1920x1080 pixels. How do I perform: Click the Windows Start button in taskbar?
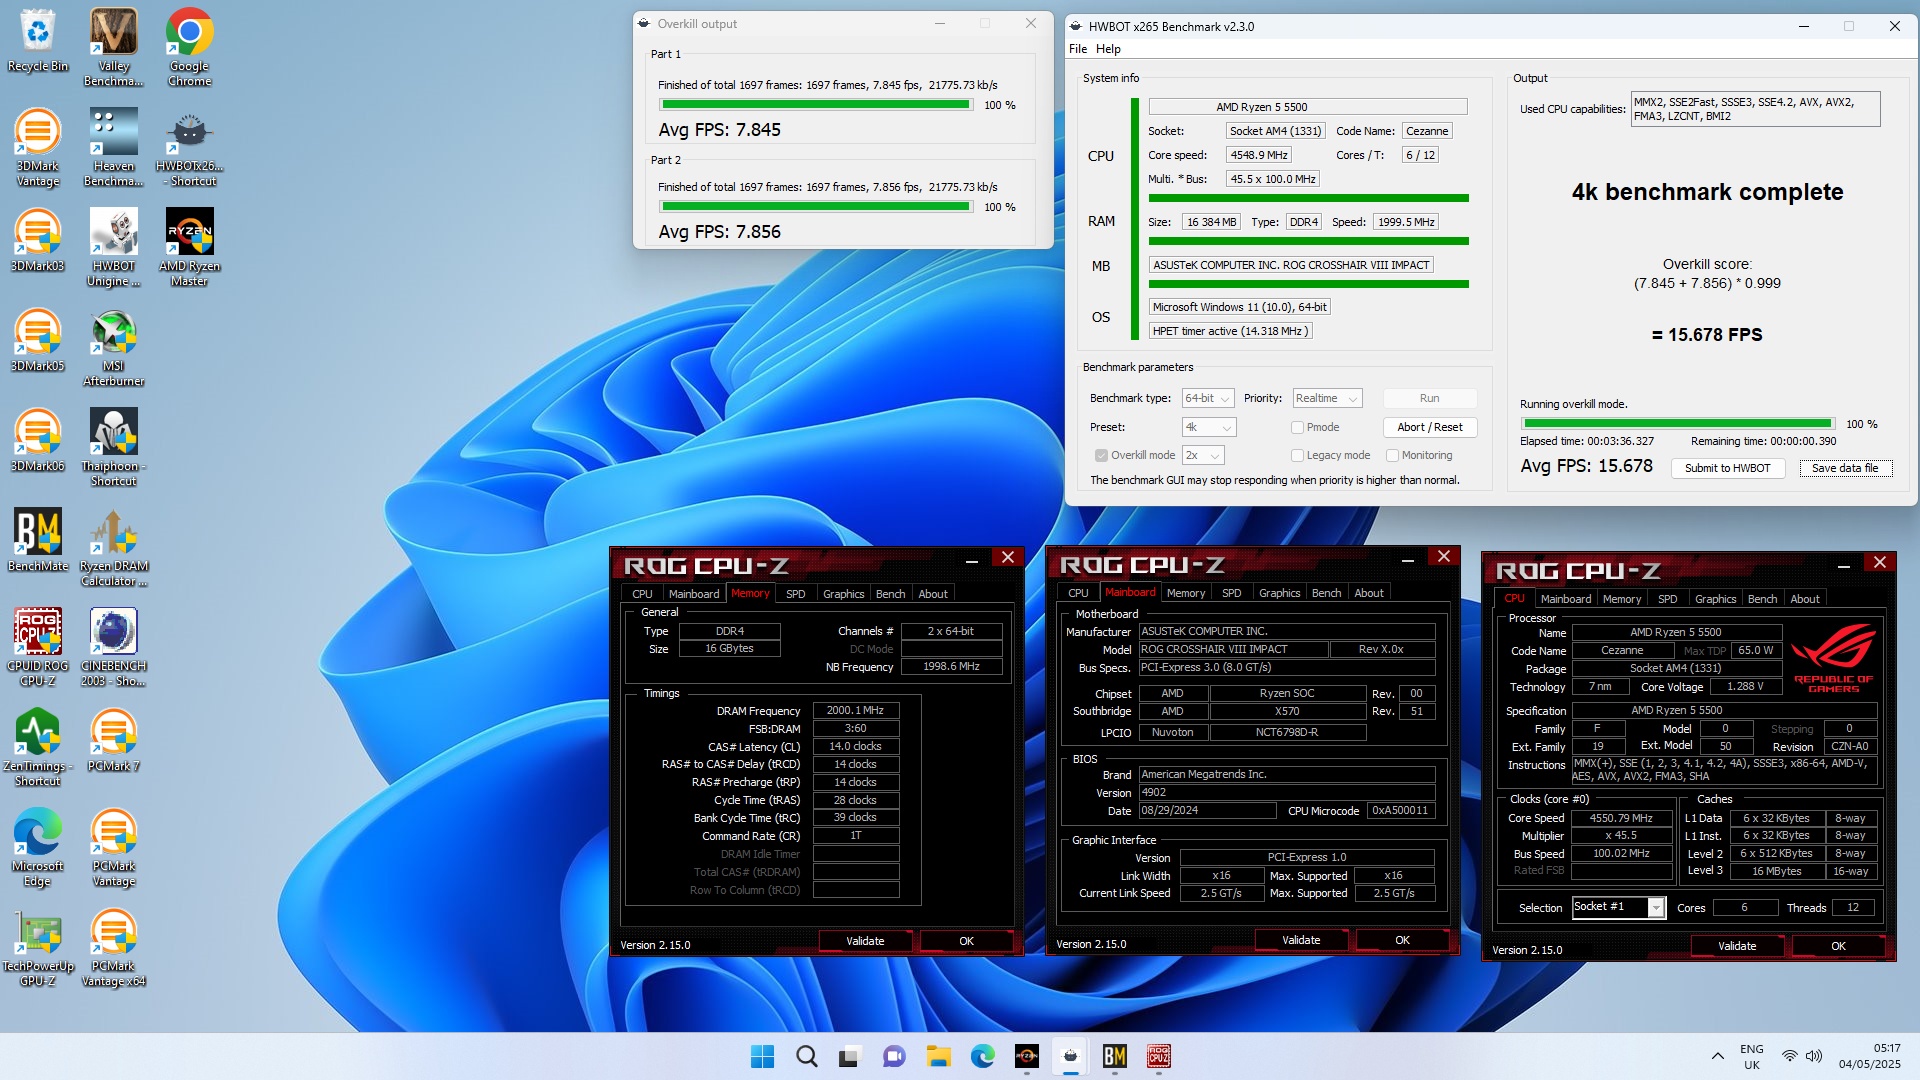(762, 1056)
